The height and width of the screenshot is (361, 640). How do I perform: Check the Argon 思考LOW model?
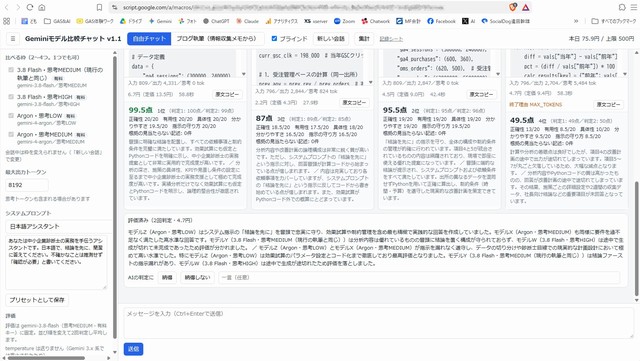click(11, 116)
